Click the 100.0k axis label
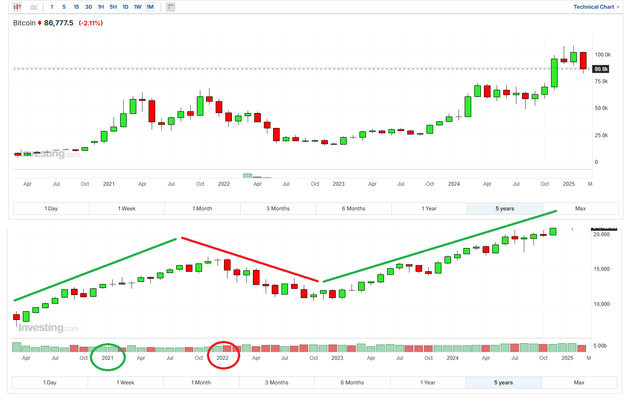This screenshot has width=640, height=401. click(x=602, y=55)
